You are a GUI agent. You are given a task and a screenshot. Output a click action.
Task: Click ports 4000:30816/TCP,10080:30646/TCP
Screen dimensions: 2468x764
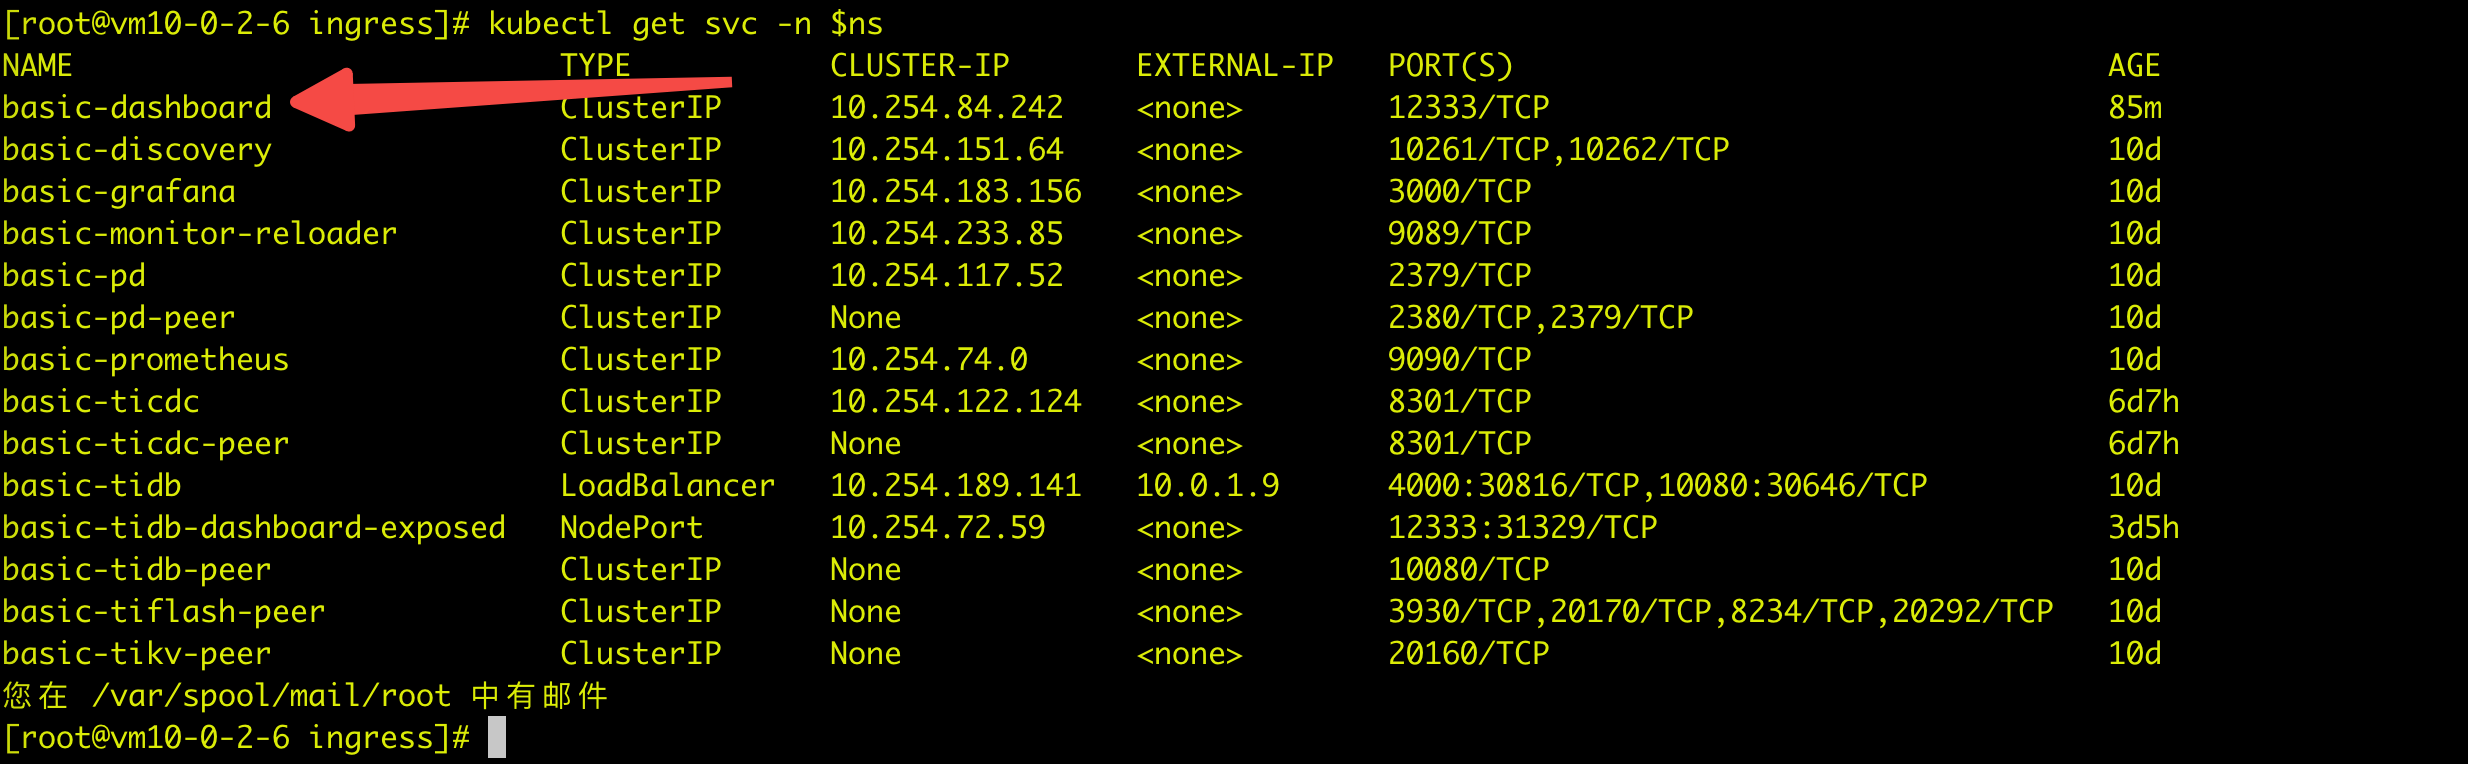point(1658,485)
